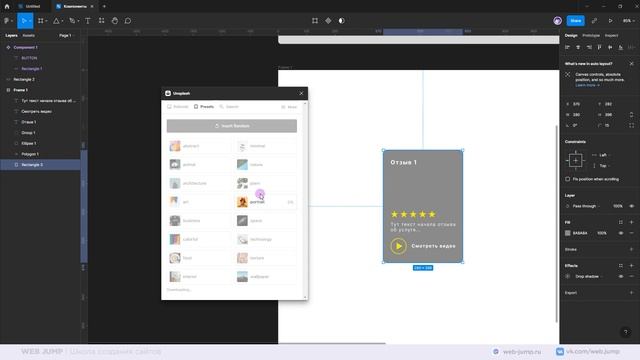640x360 pixels.
Task: Open the zoom level dropdown
Action: (x=628, y=20)
